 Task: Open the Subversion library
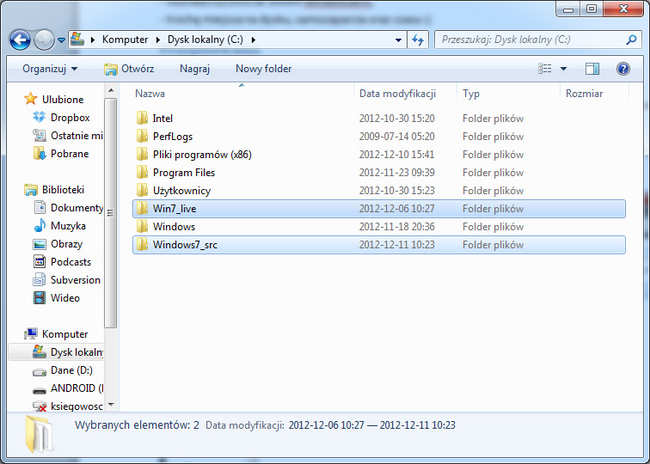pos(66,280)
